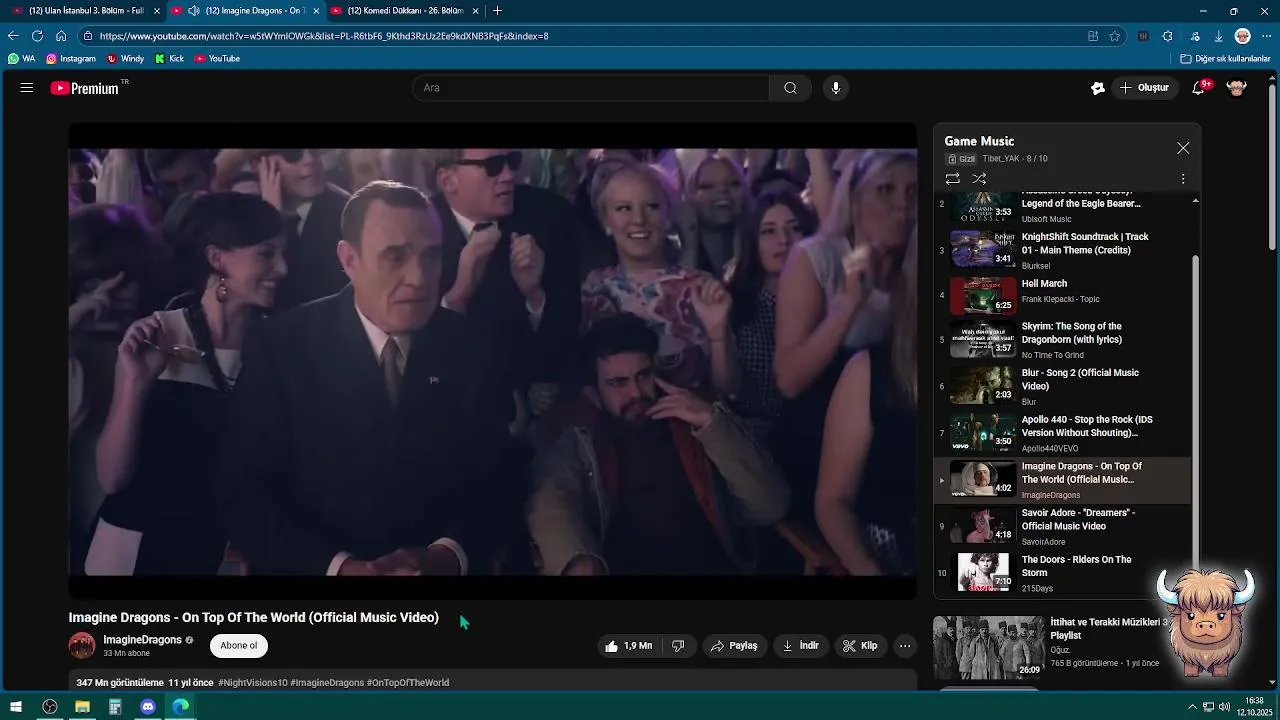Dislike the Imagine Dragons video

click(x=678, y=646)
